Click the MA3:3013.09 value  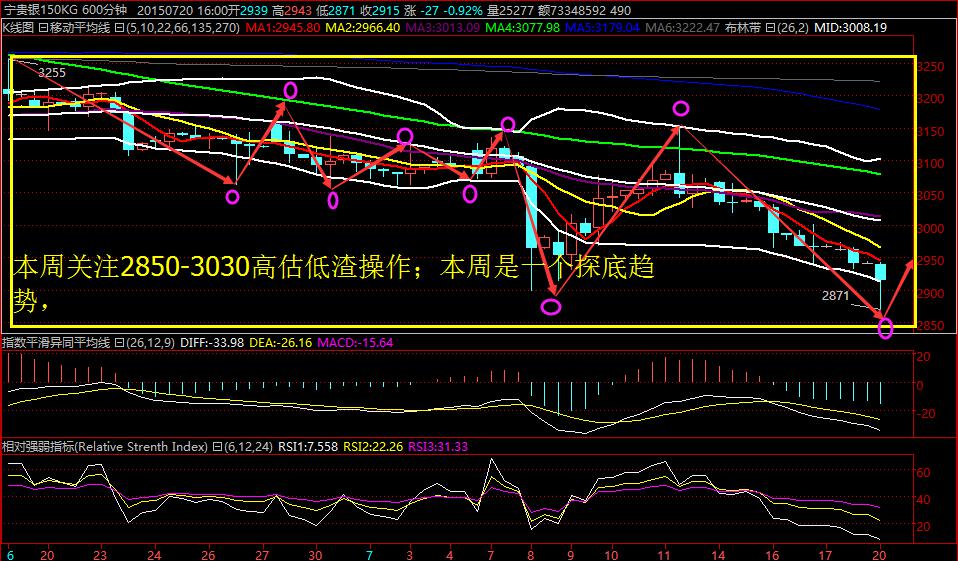(x=442, y=28)
